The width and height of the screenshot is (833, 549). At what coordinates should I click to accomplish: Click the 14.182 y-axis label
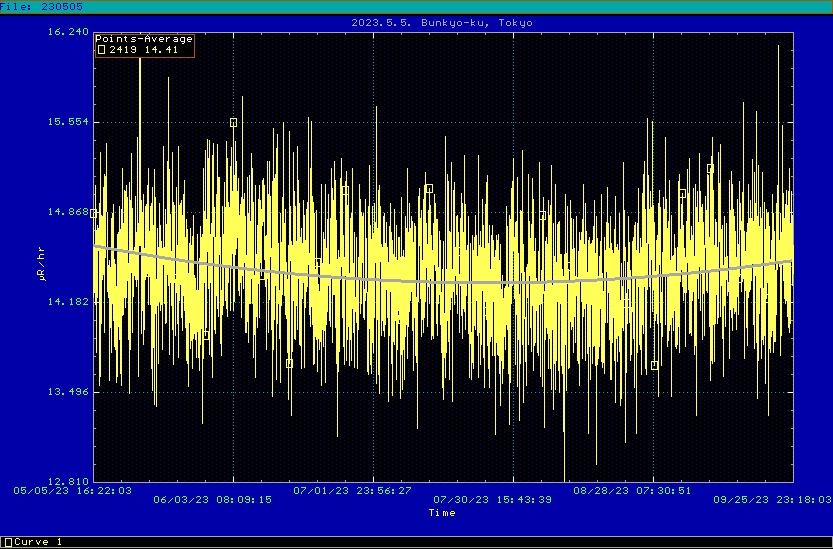click(x=68, y=301)
